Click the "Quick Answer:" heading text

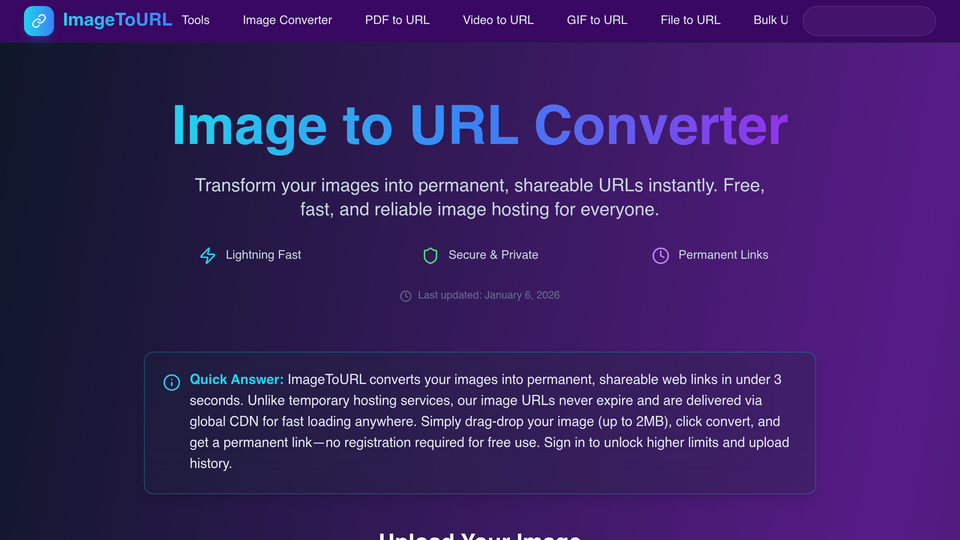[236, 380]
